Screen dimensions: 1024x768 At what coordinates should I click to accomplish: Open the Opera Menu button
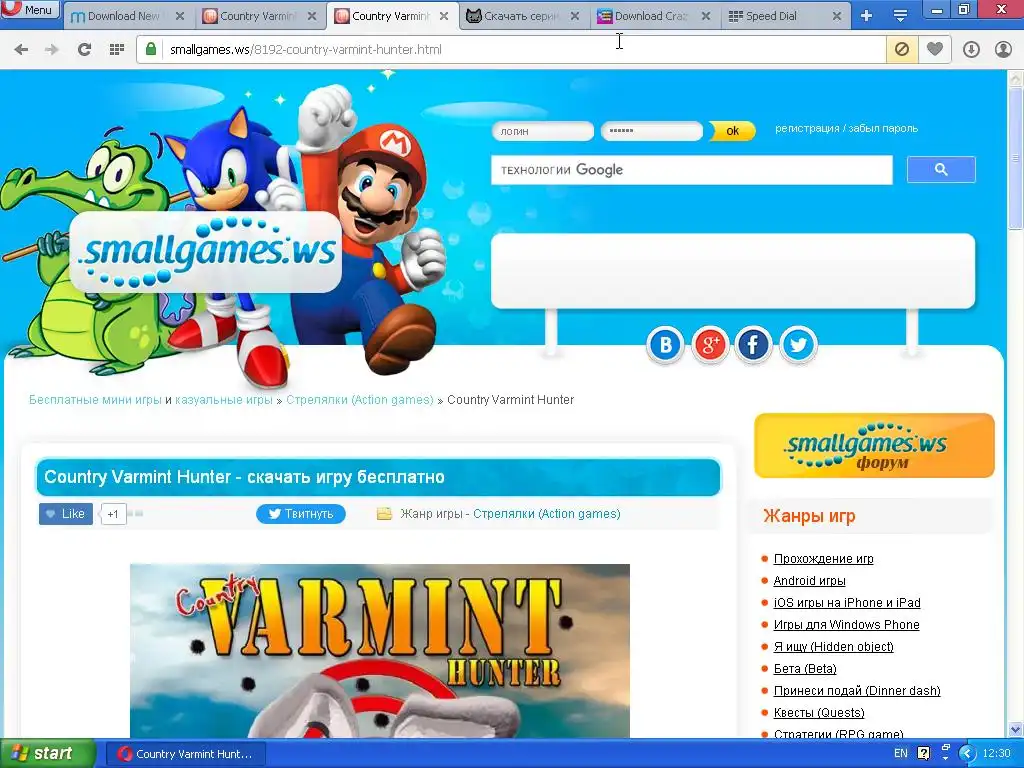pyautogui.click(x=30, y=9)
